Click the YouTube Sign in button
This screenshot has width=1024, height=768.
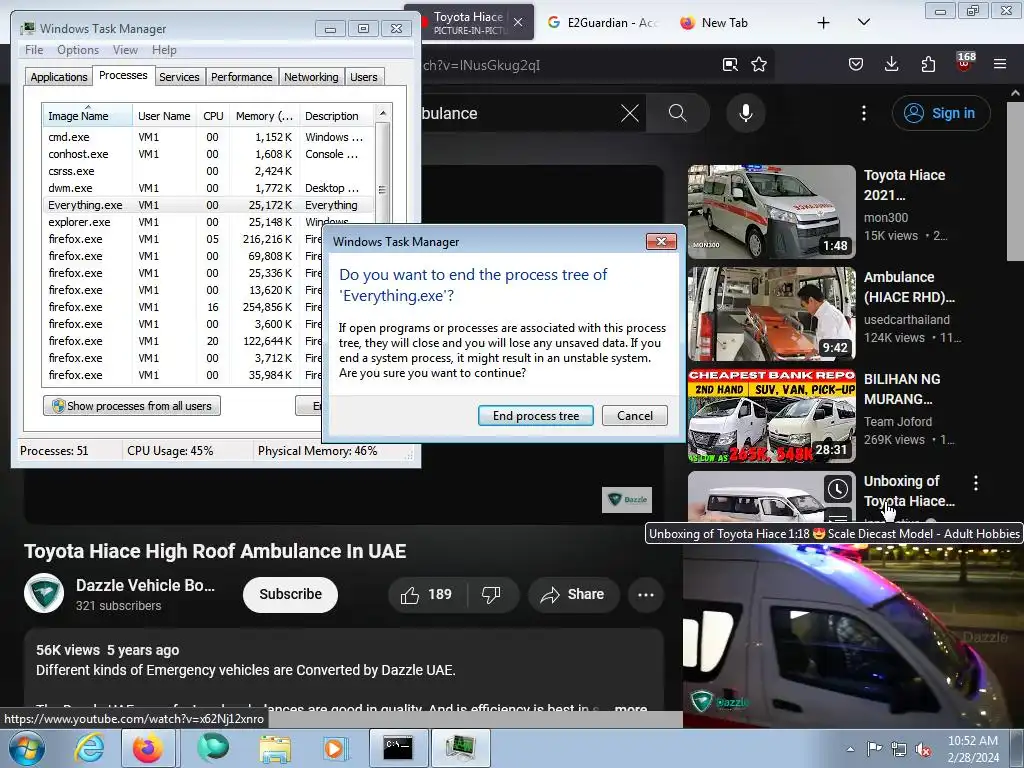(941, 113)
